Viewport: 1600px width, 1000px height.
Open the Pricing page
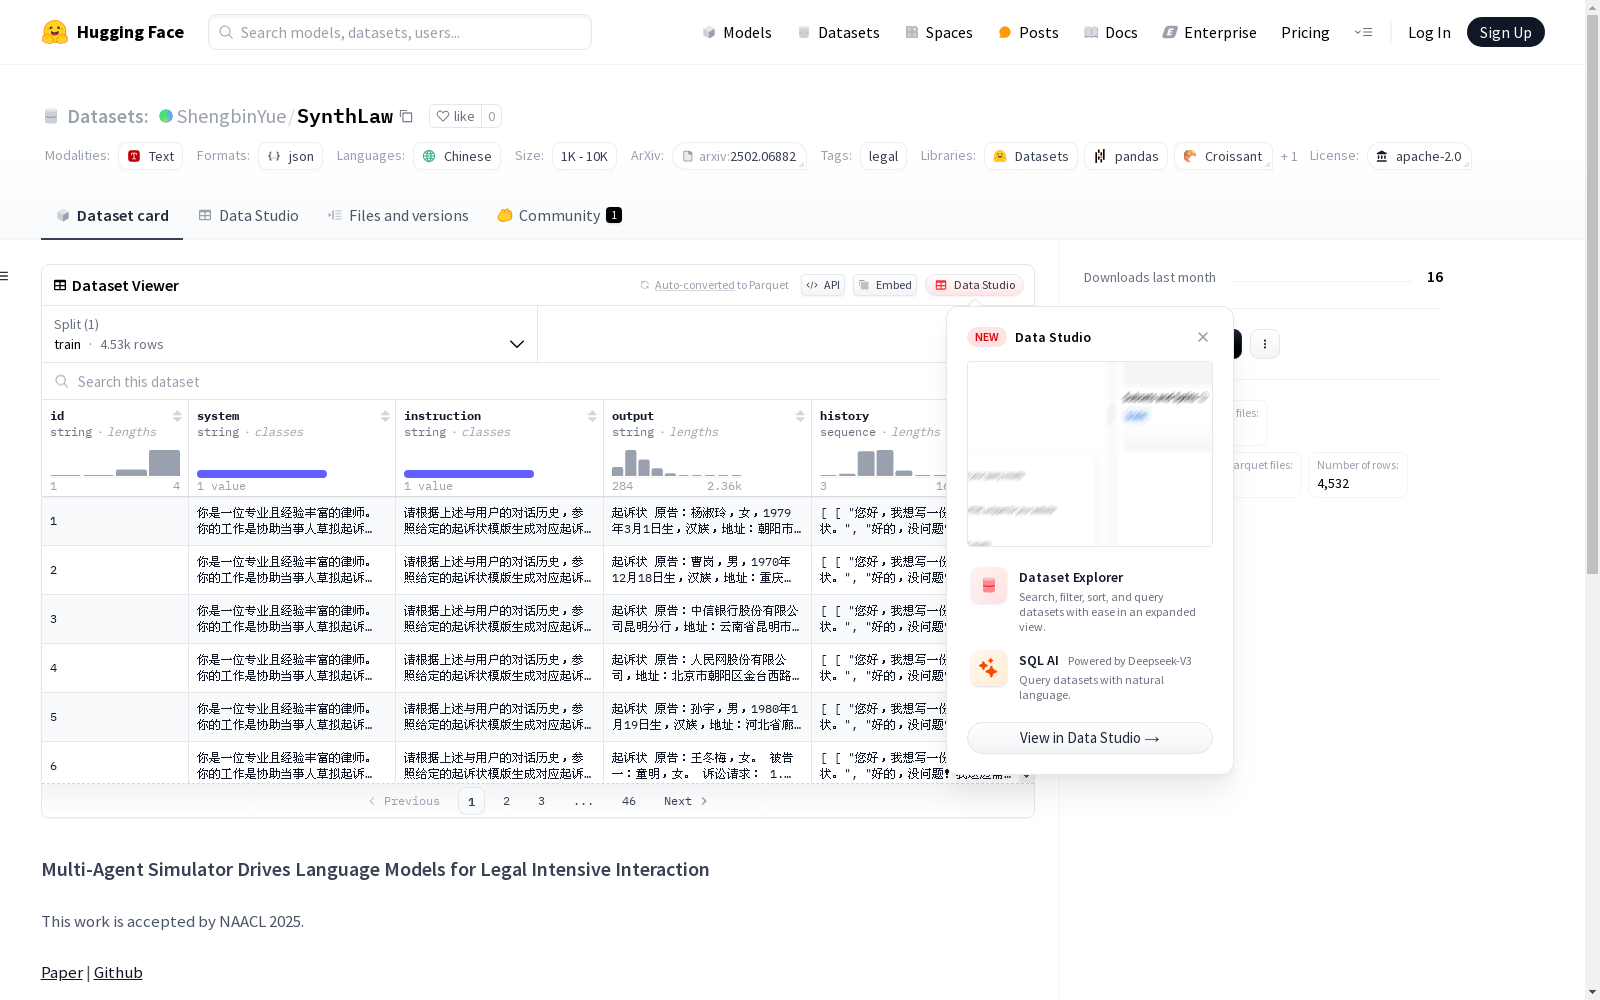(x=1305, y=32)
